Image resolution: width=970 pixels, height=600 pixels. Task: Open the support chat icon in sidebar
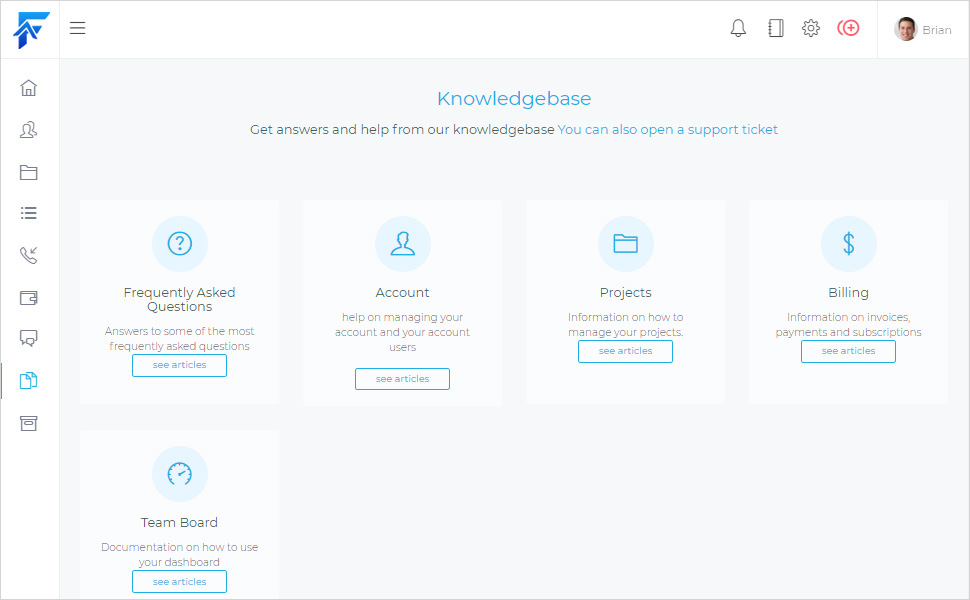click(29, 338)
